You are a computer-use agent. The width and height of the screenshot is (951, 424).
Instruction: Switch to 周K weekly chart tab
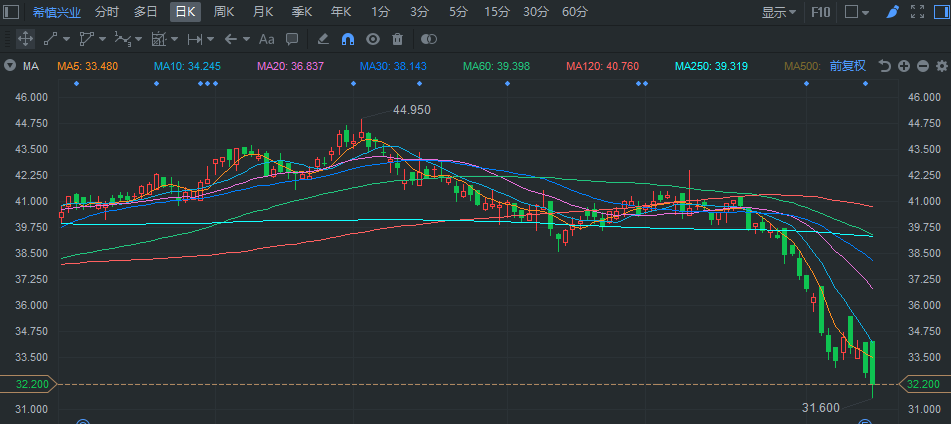pos(224,12)
